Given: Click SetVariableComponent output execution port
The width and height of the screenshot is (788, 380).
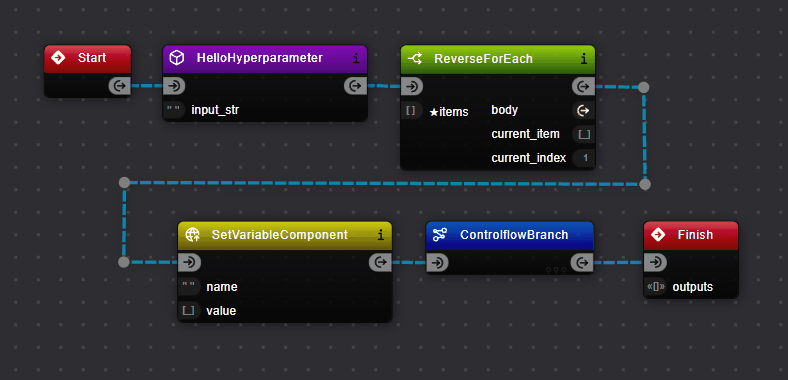Looking at the screenshot, I should [x=380, y=262].
